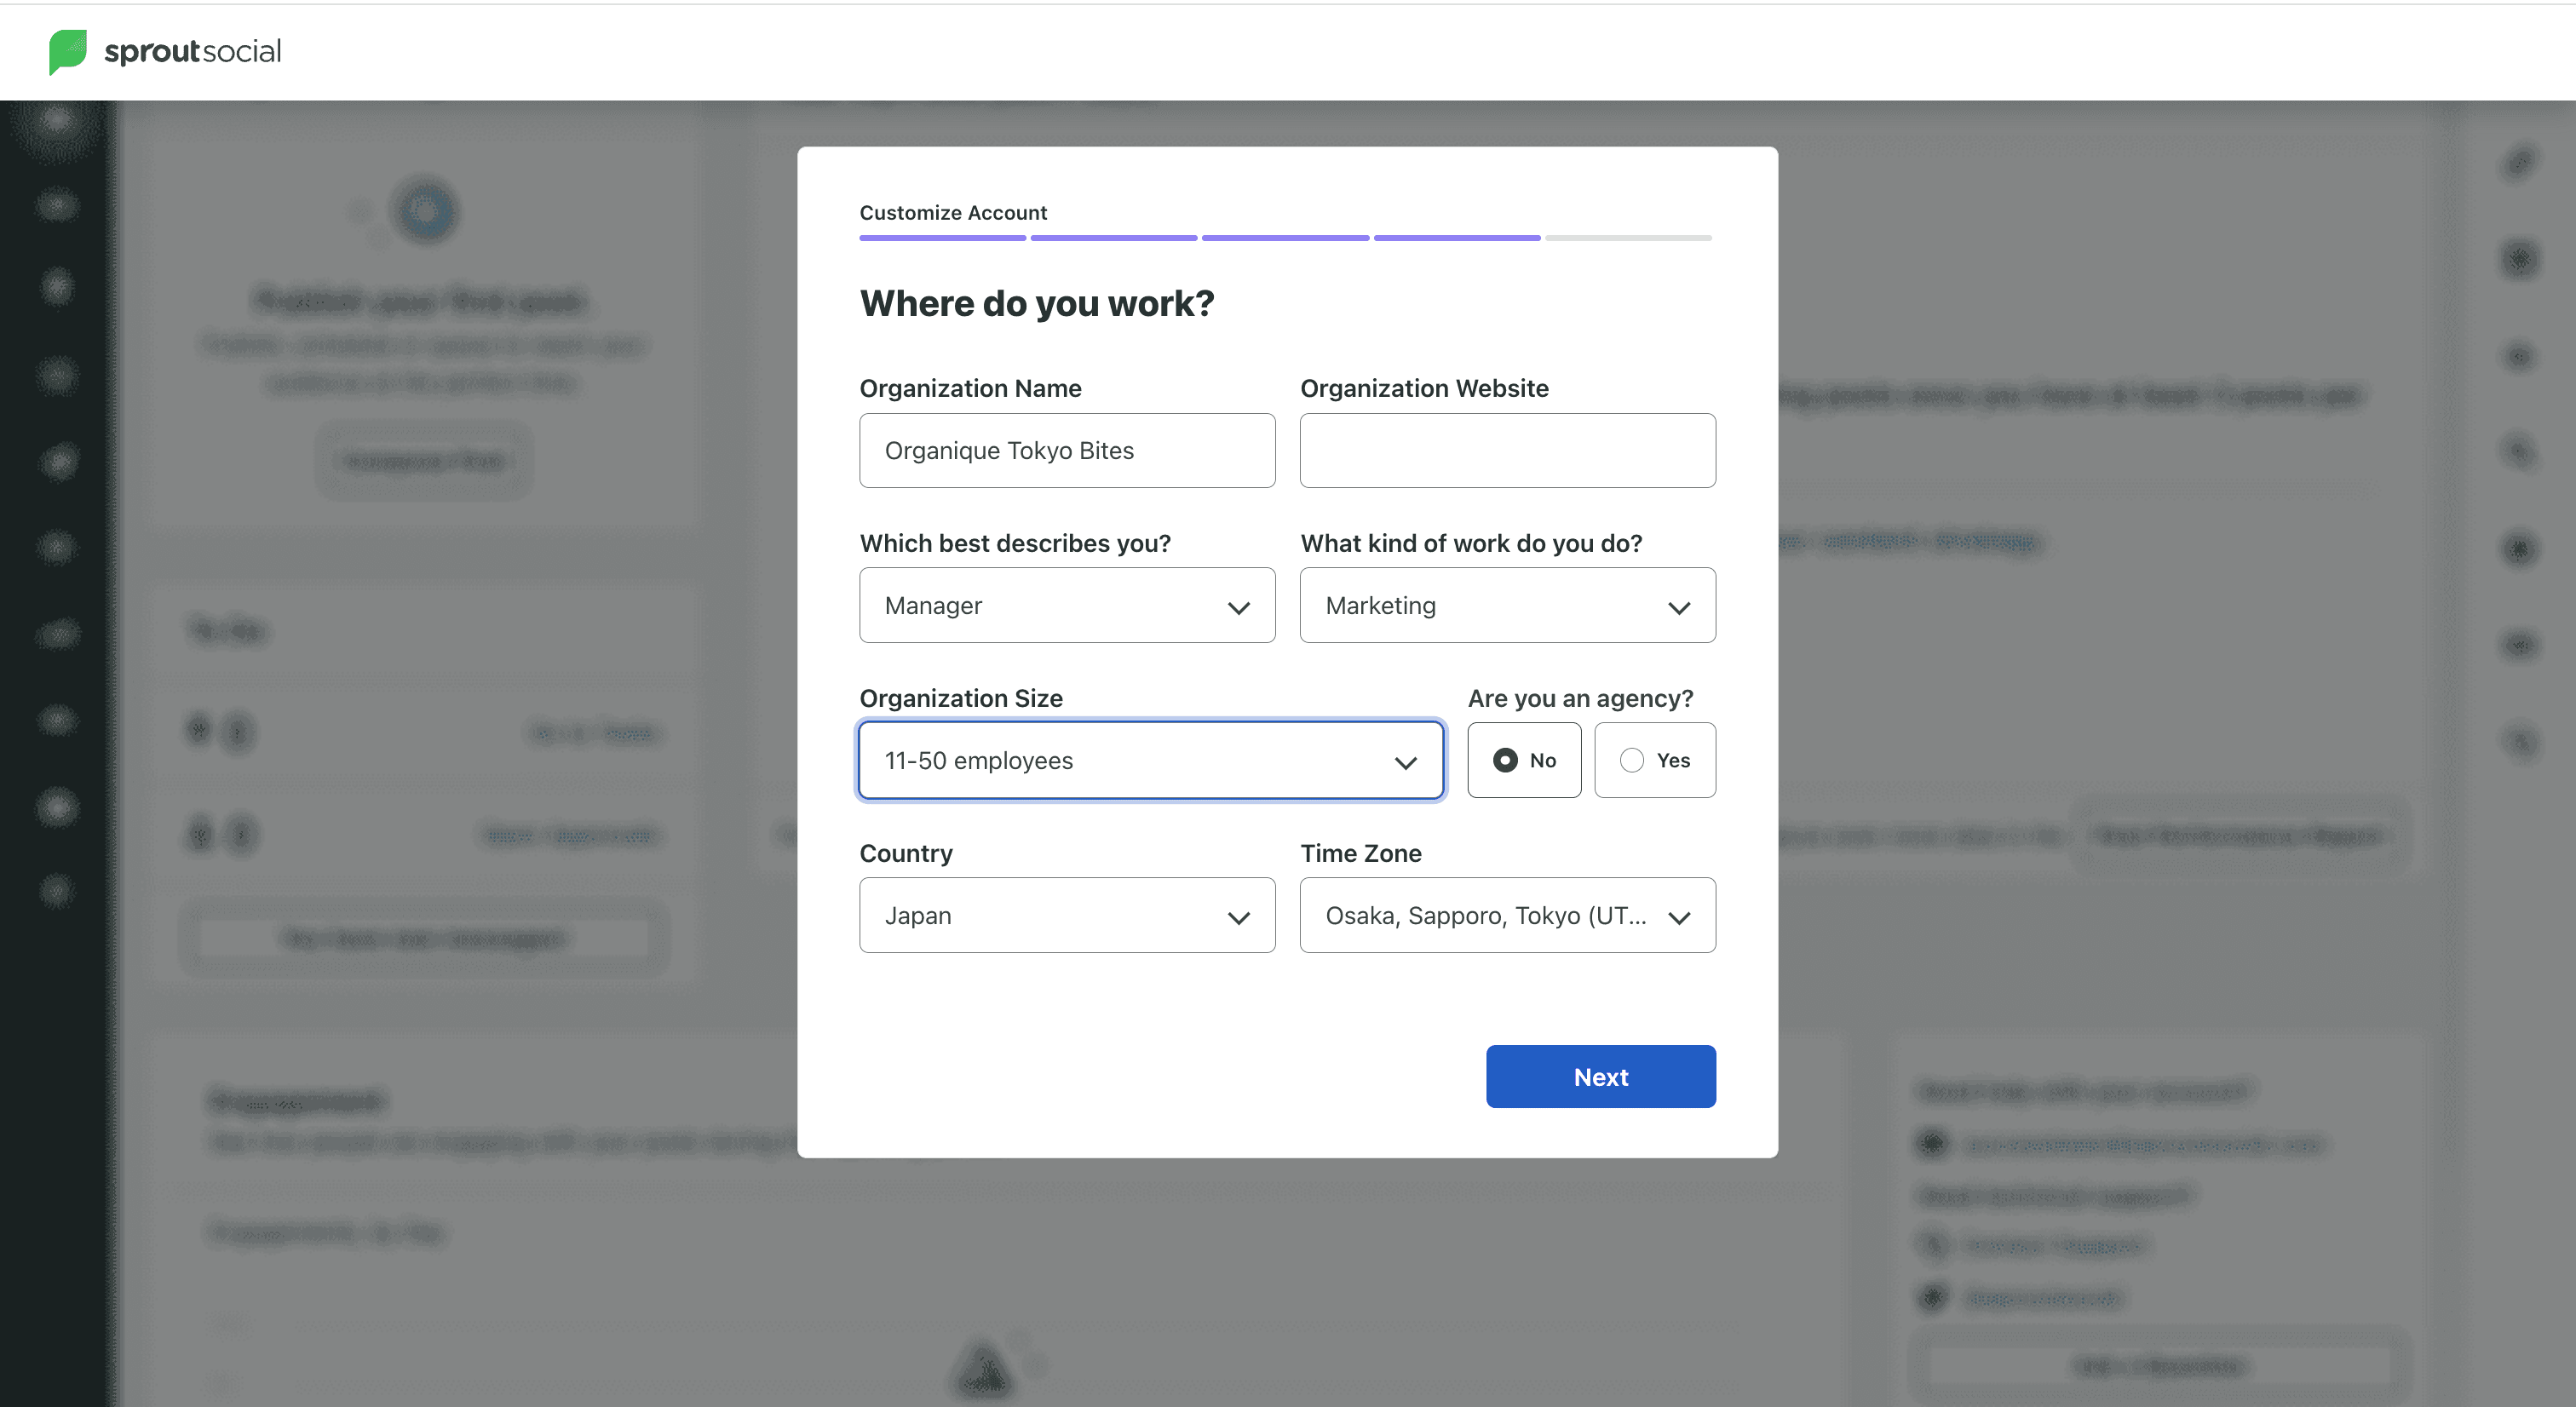Click the Yes radio circle
2576x1407 pixels.
[x=1631, y=760]
